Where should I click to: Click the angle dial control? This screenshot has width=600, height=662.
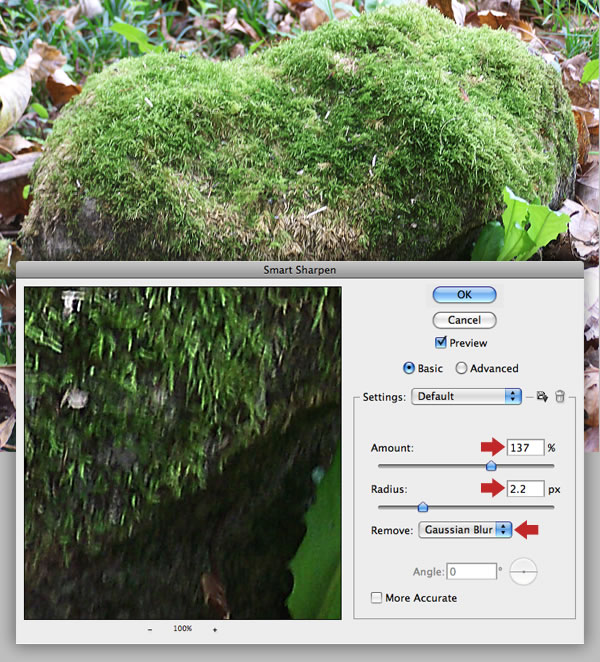point(523,572)
